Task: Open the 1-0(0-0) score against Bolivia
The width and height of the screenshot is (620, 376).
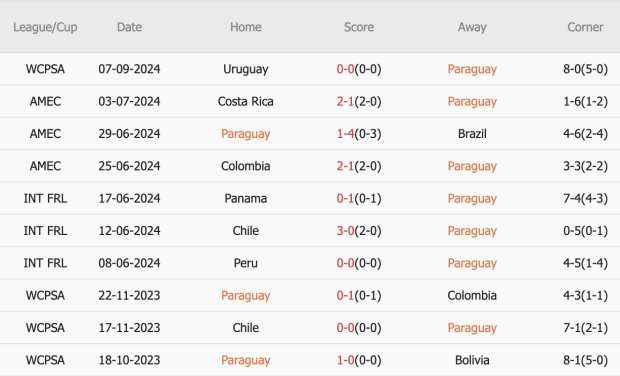Action: (359, 360)
